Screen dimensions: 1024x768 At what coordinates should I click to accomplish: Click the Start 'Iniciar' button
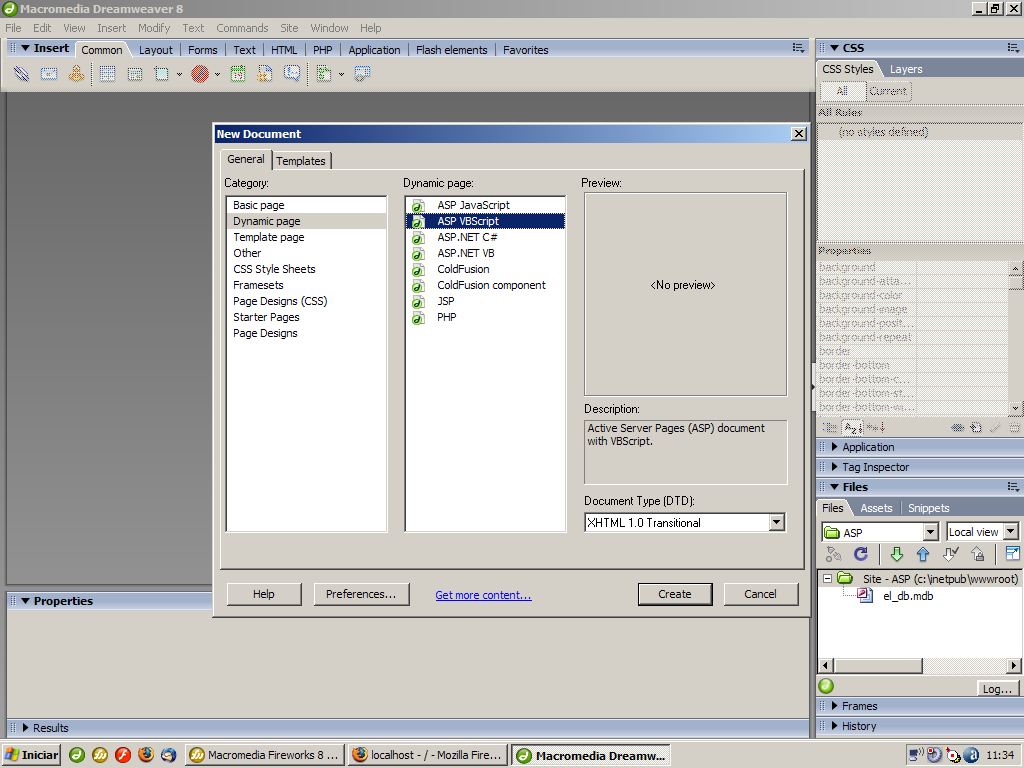(x=31, y=755)
